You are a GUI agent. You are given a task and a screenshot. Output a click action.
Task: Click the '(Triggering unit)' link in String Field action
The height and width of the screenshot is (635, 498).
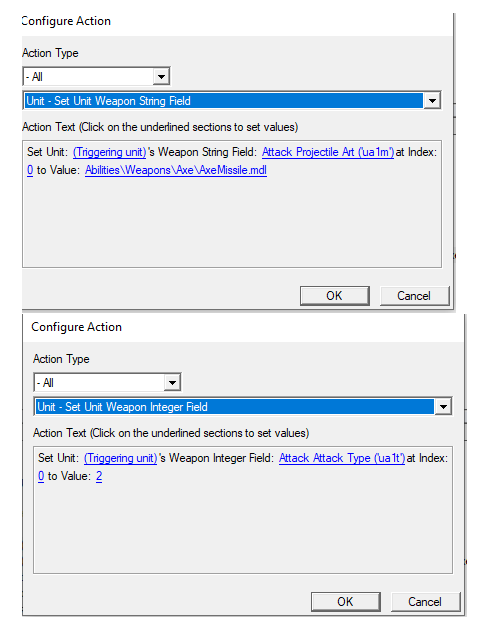click(x=109, y=152)
